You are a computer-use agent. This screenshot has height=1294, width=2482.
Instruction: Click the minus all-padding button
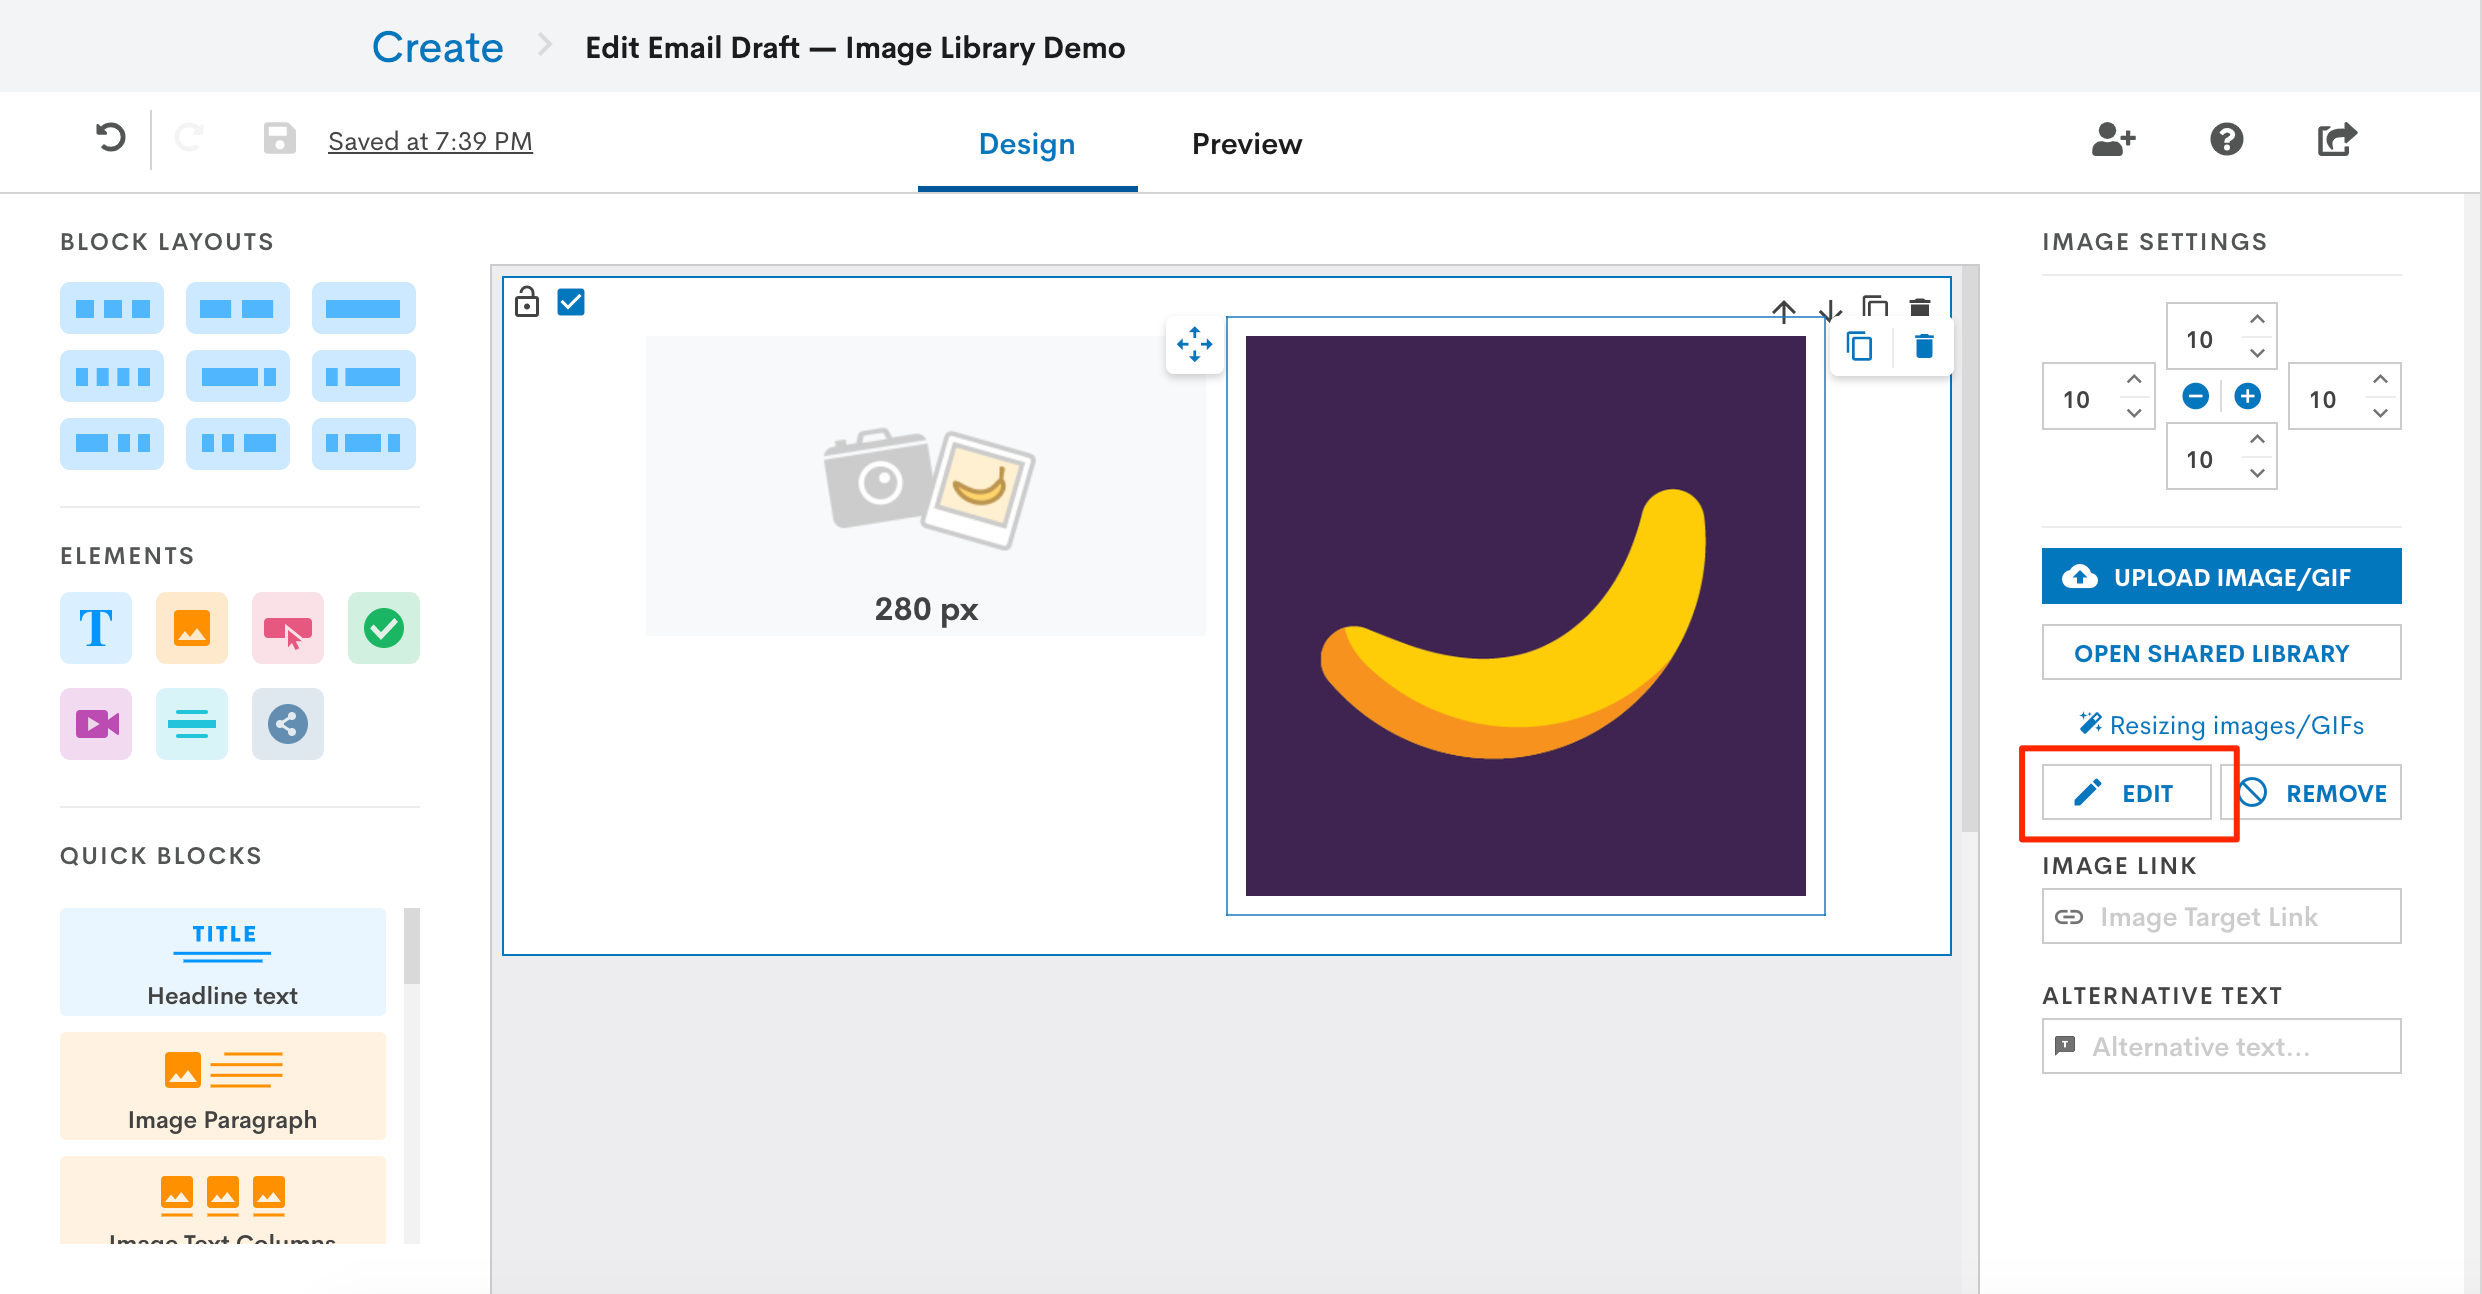click(x=2196, y=397)
